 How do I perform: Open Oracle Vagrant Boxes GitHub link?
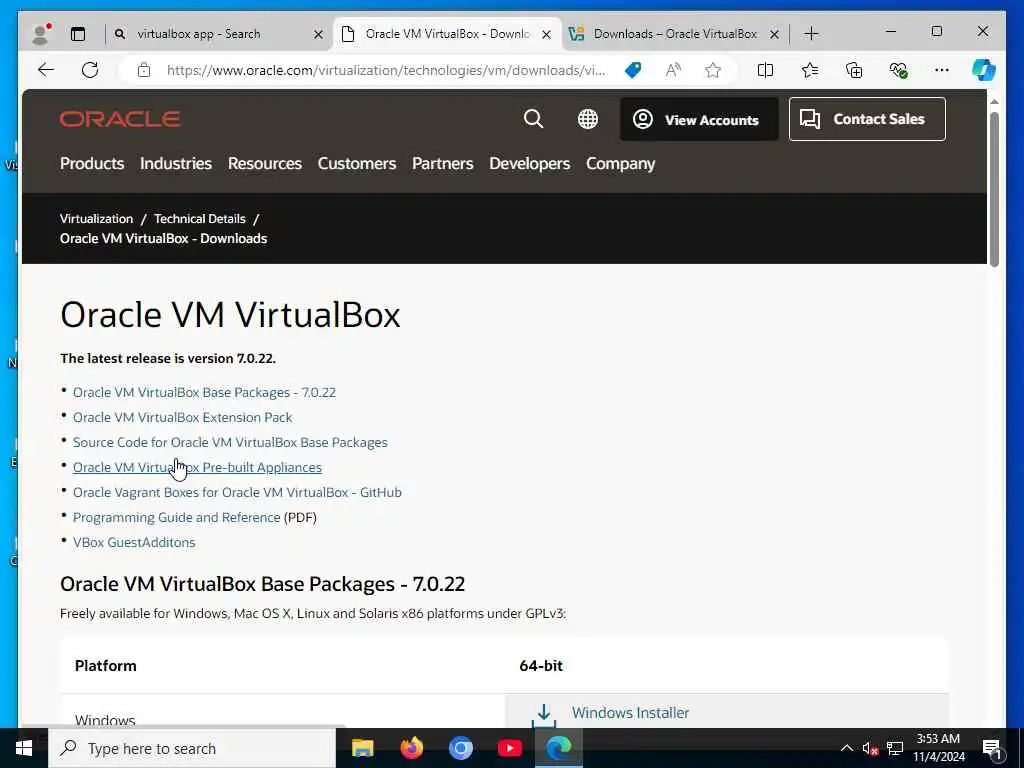(237, 492)
